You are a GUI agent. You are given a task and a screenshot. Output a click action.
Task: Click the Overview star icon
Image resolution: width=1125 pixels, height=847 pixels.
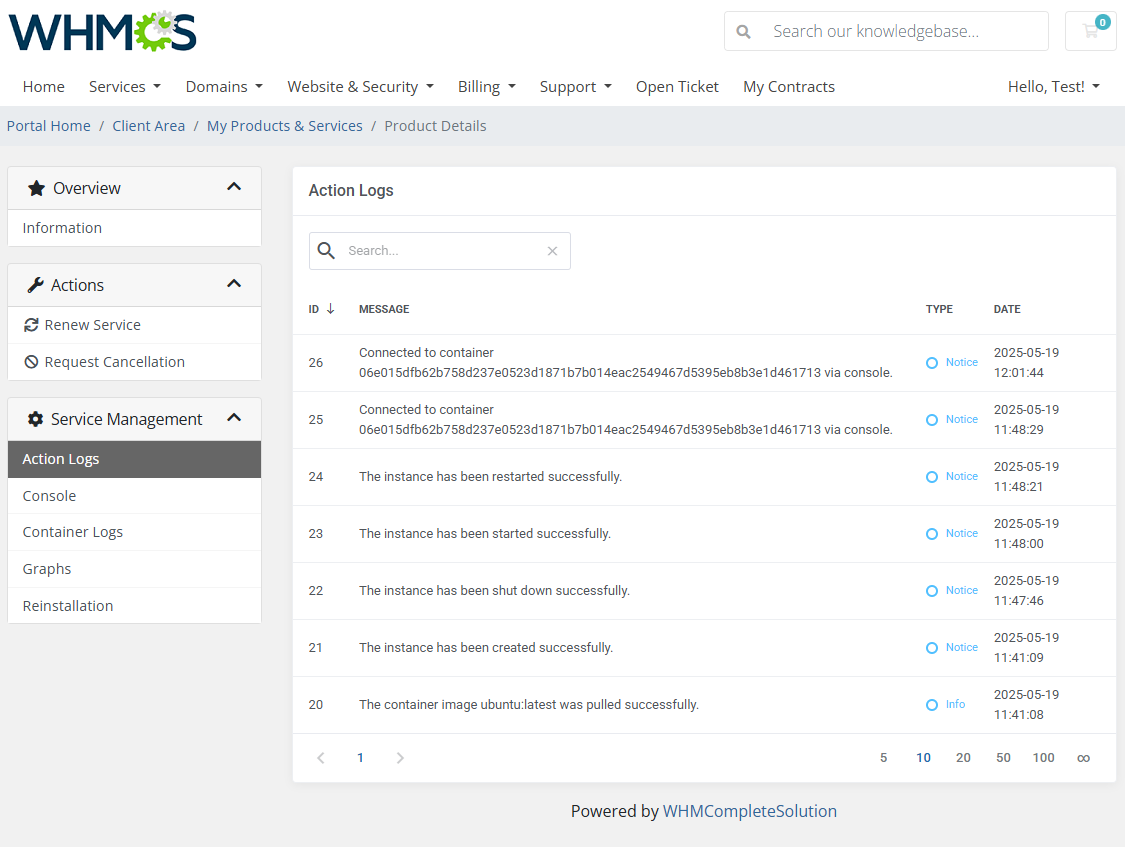(x=36, y=189)
